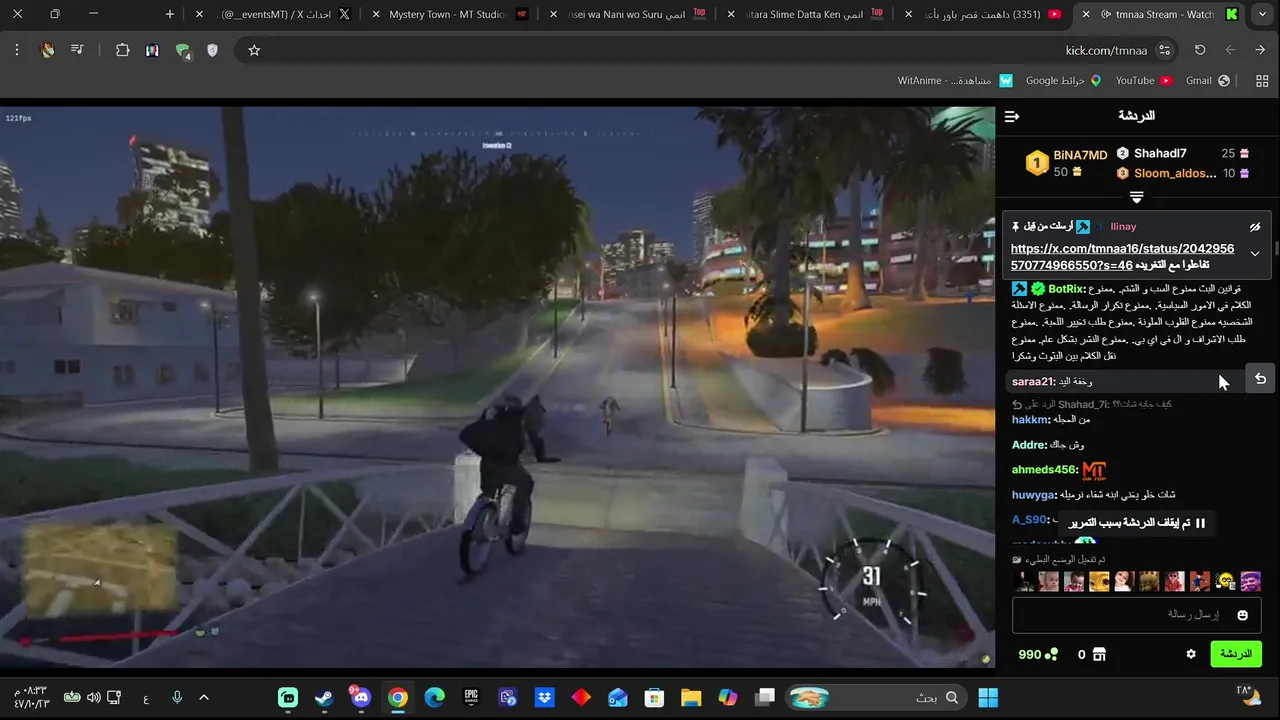
Task: Click the microphone icon in system tray
Action: pos(177,697)
